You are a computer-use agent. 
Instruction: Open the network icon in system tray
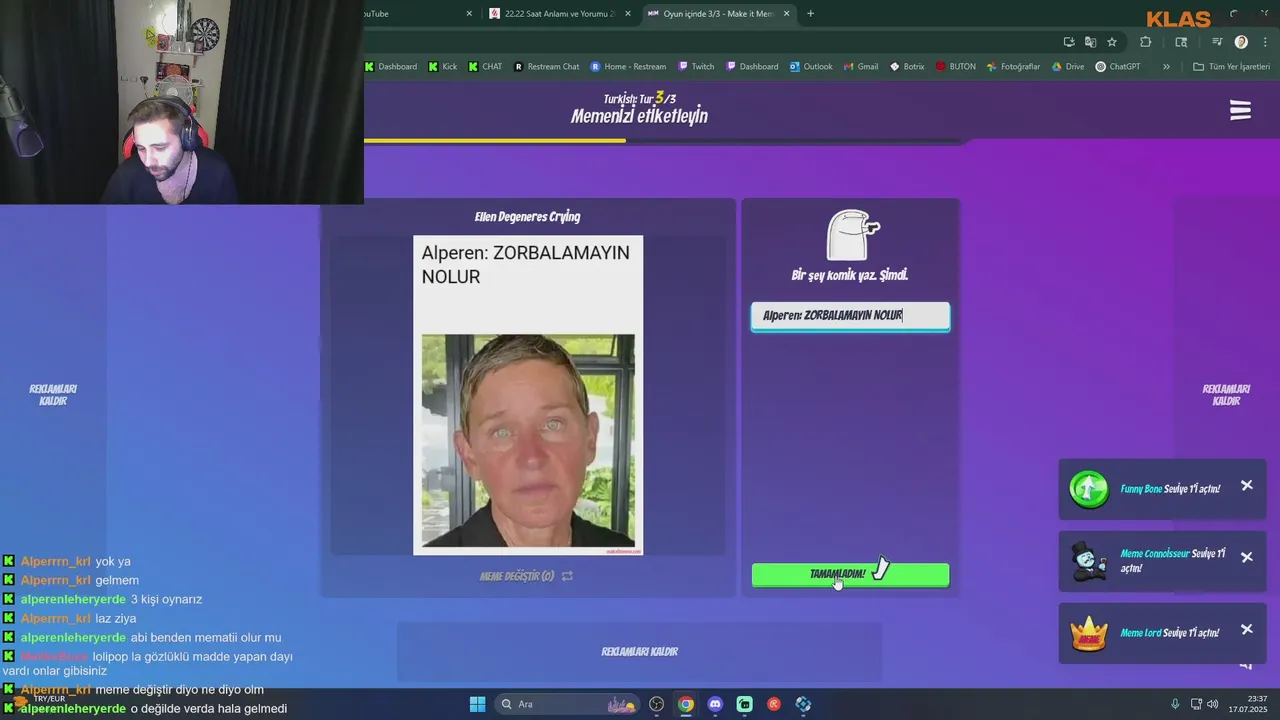1196,704
